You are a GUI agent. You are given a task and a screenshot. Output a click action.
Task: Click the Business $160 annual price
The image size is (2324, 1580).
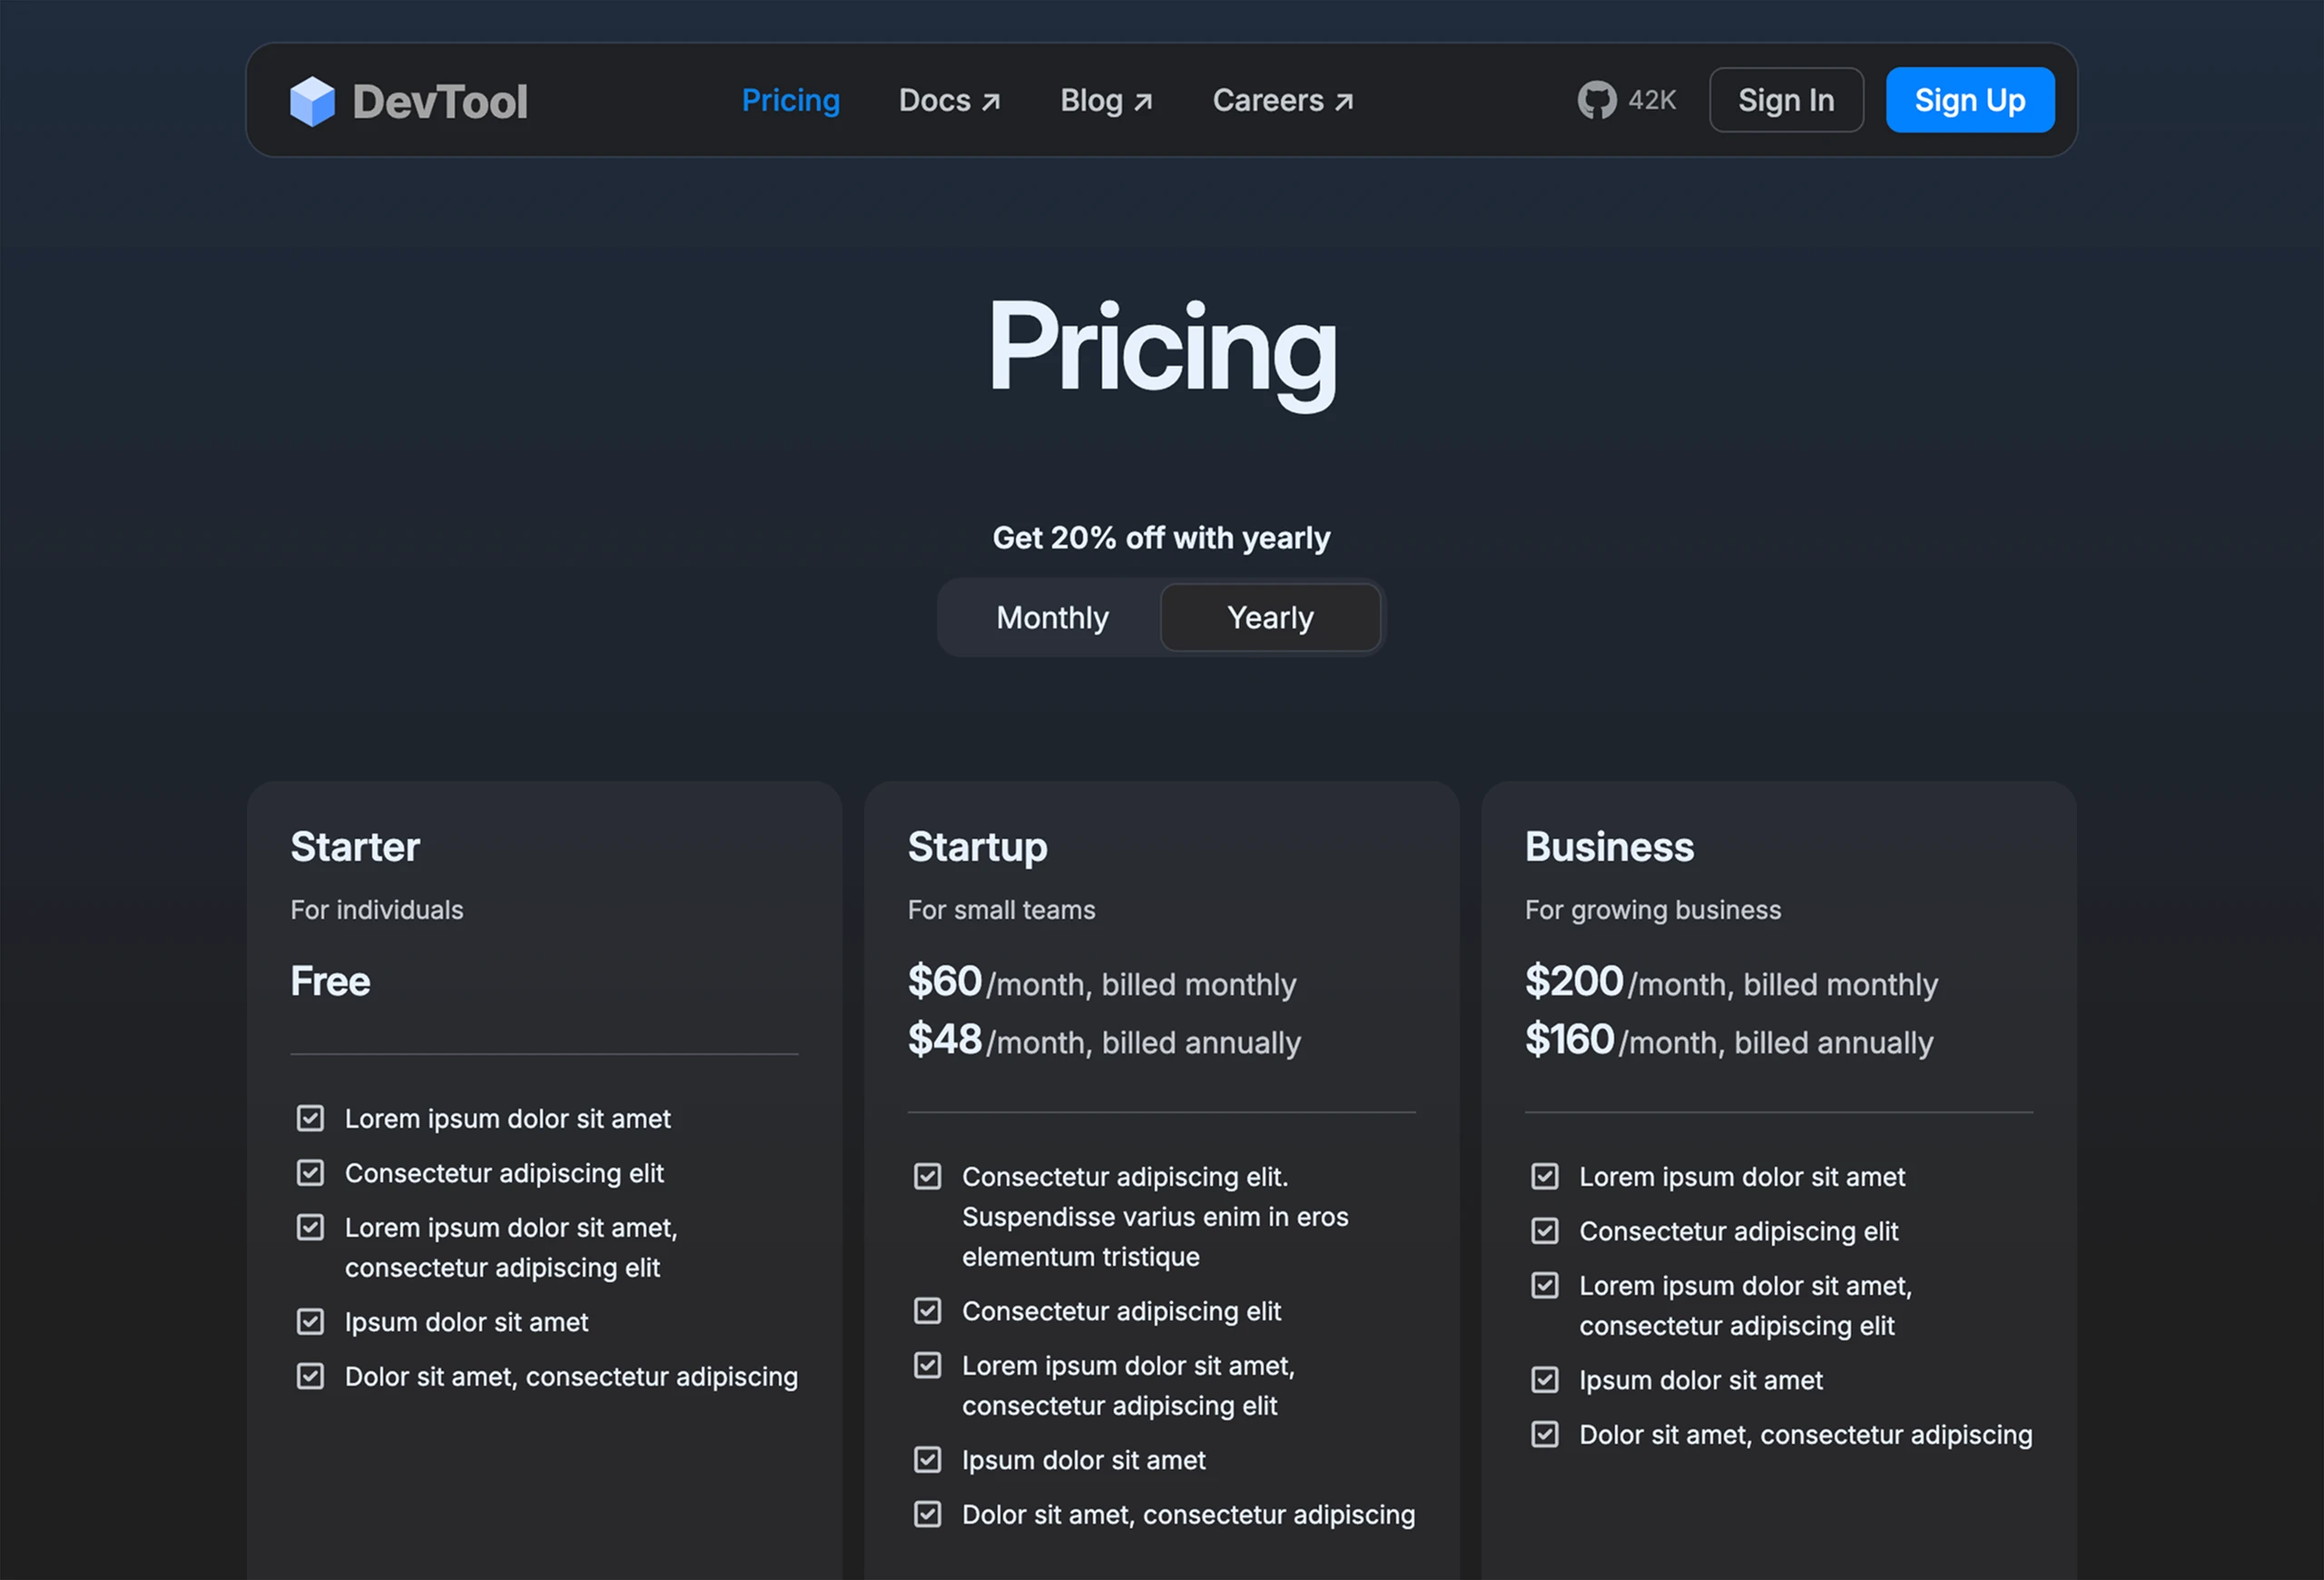[x=1569, y=1039]
